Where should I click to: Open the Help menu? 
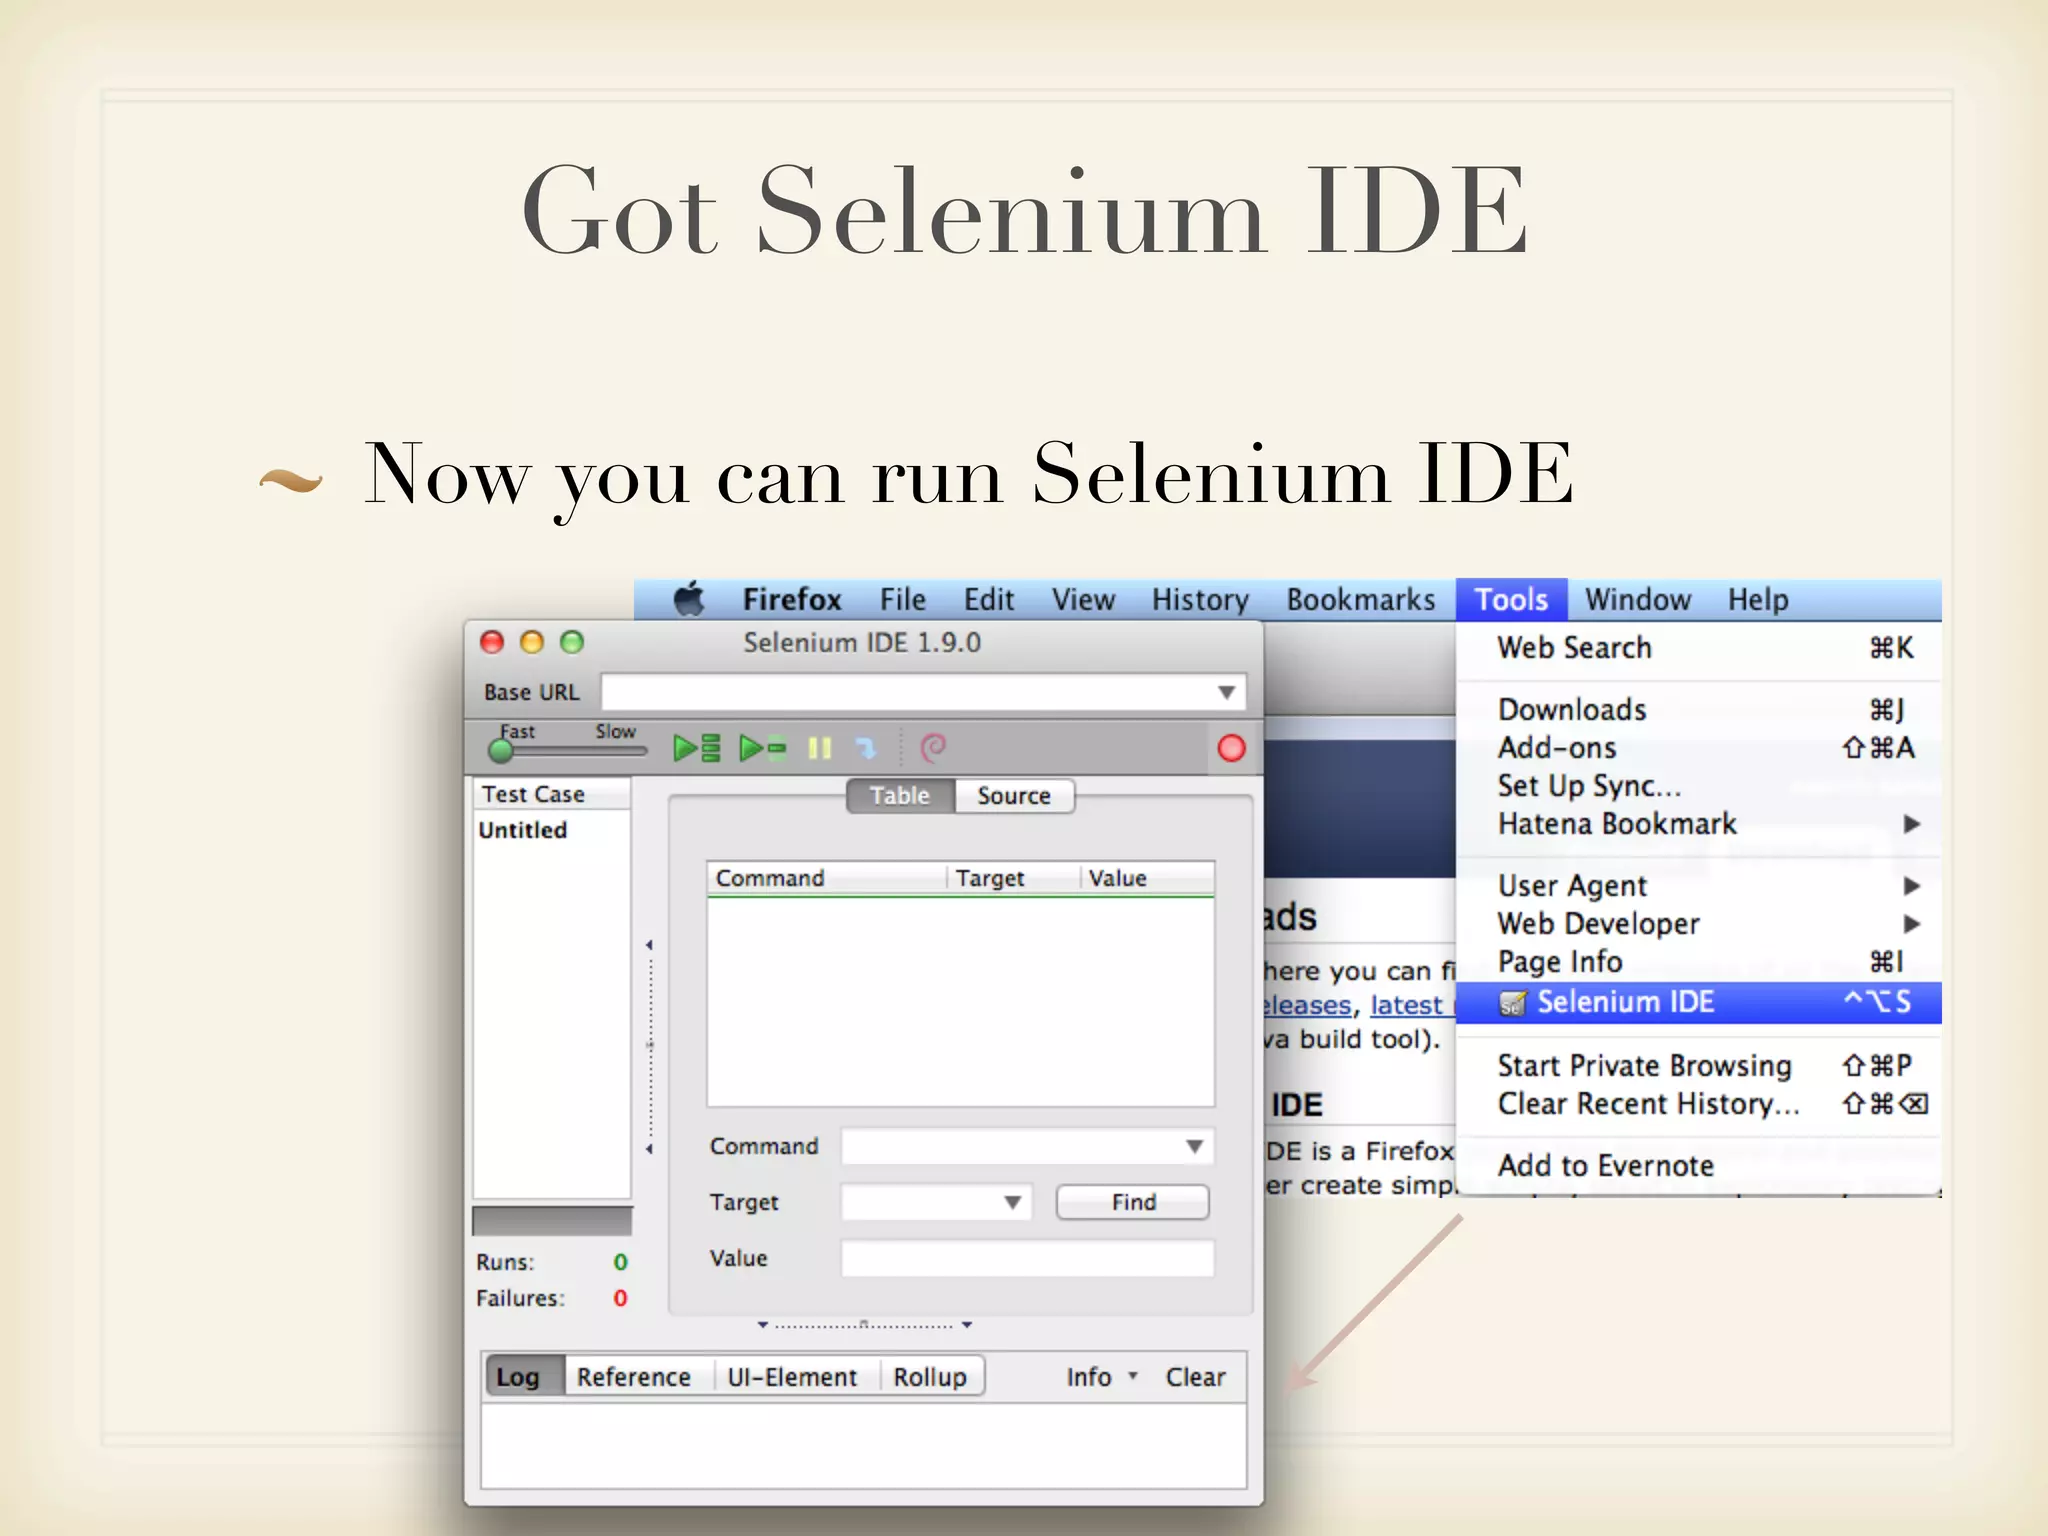coord(1758,600)
